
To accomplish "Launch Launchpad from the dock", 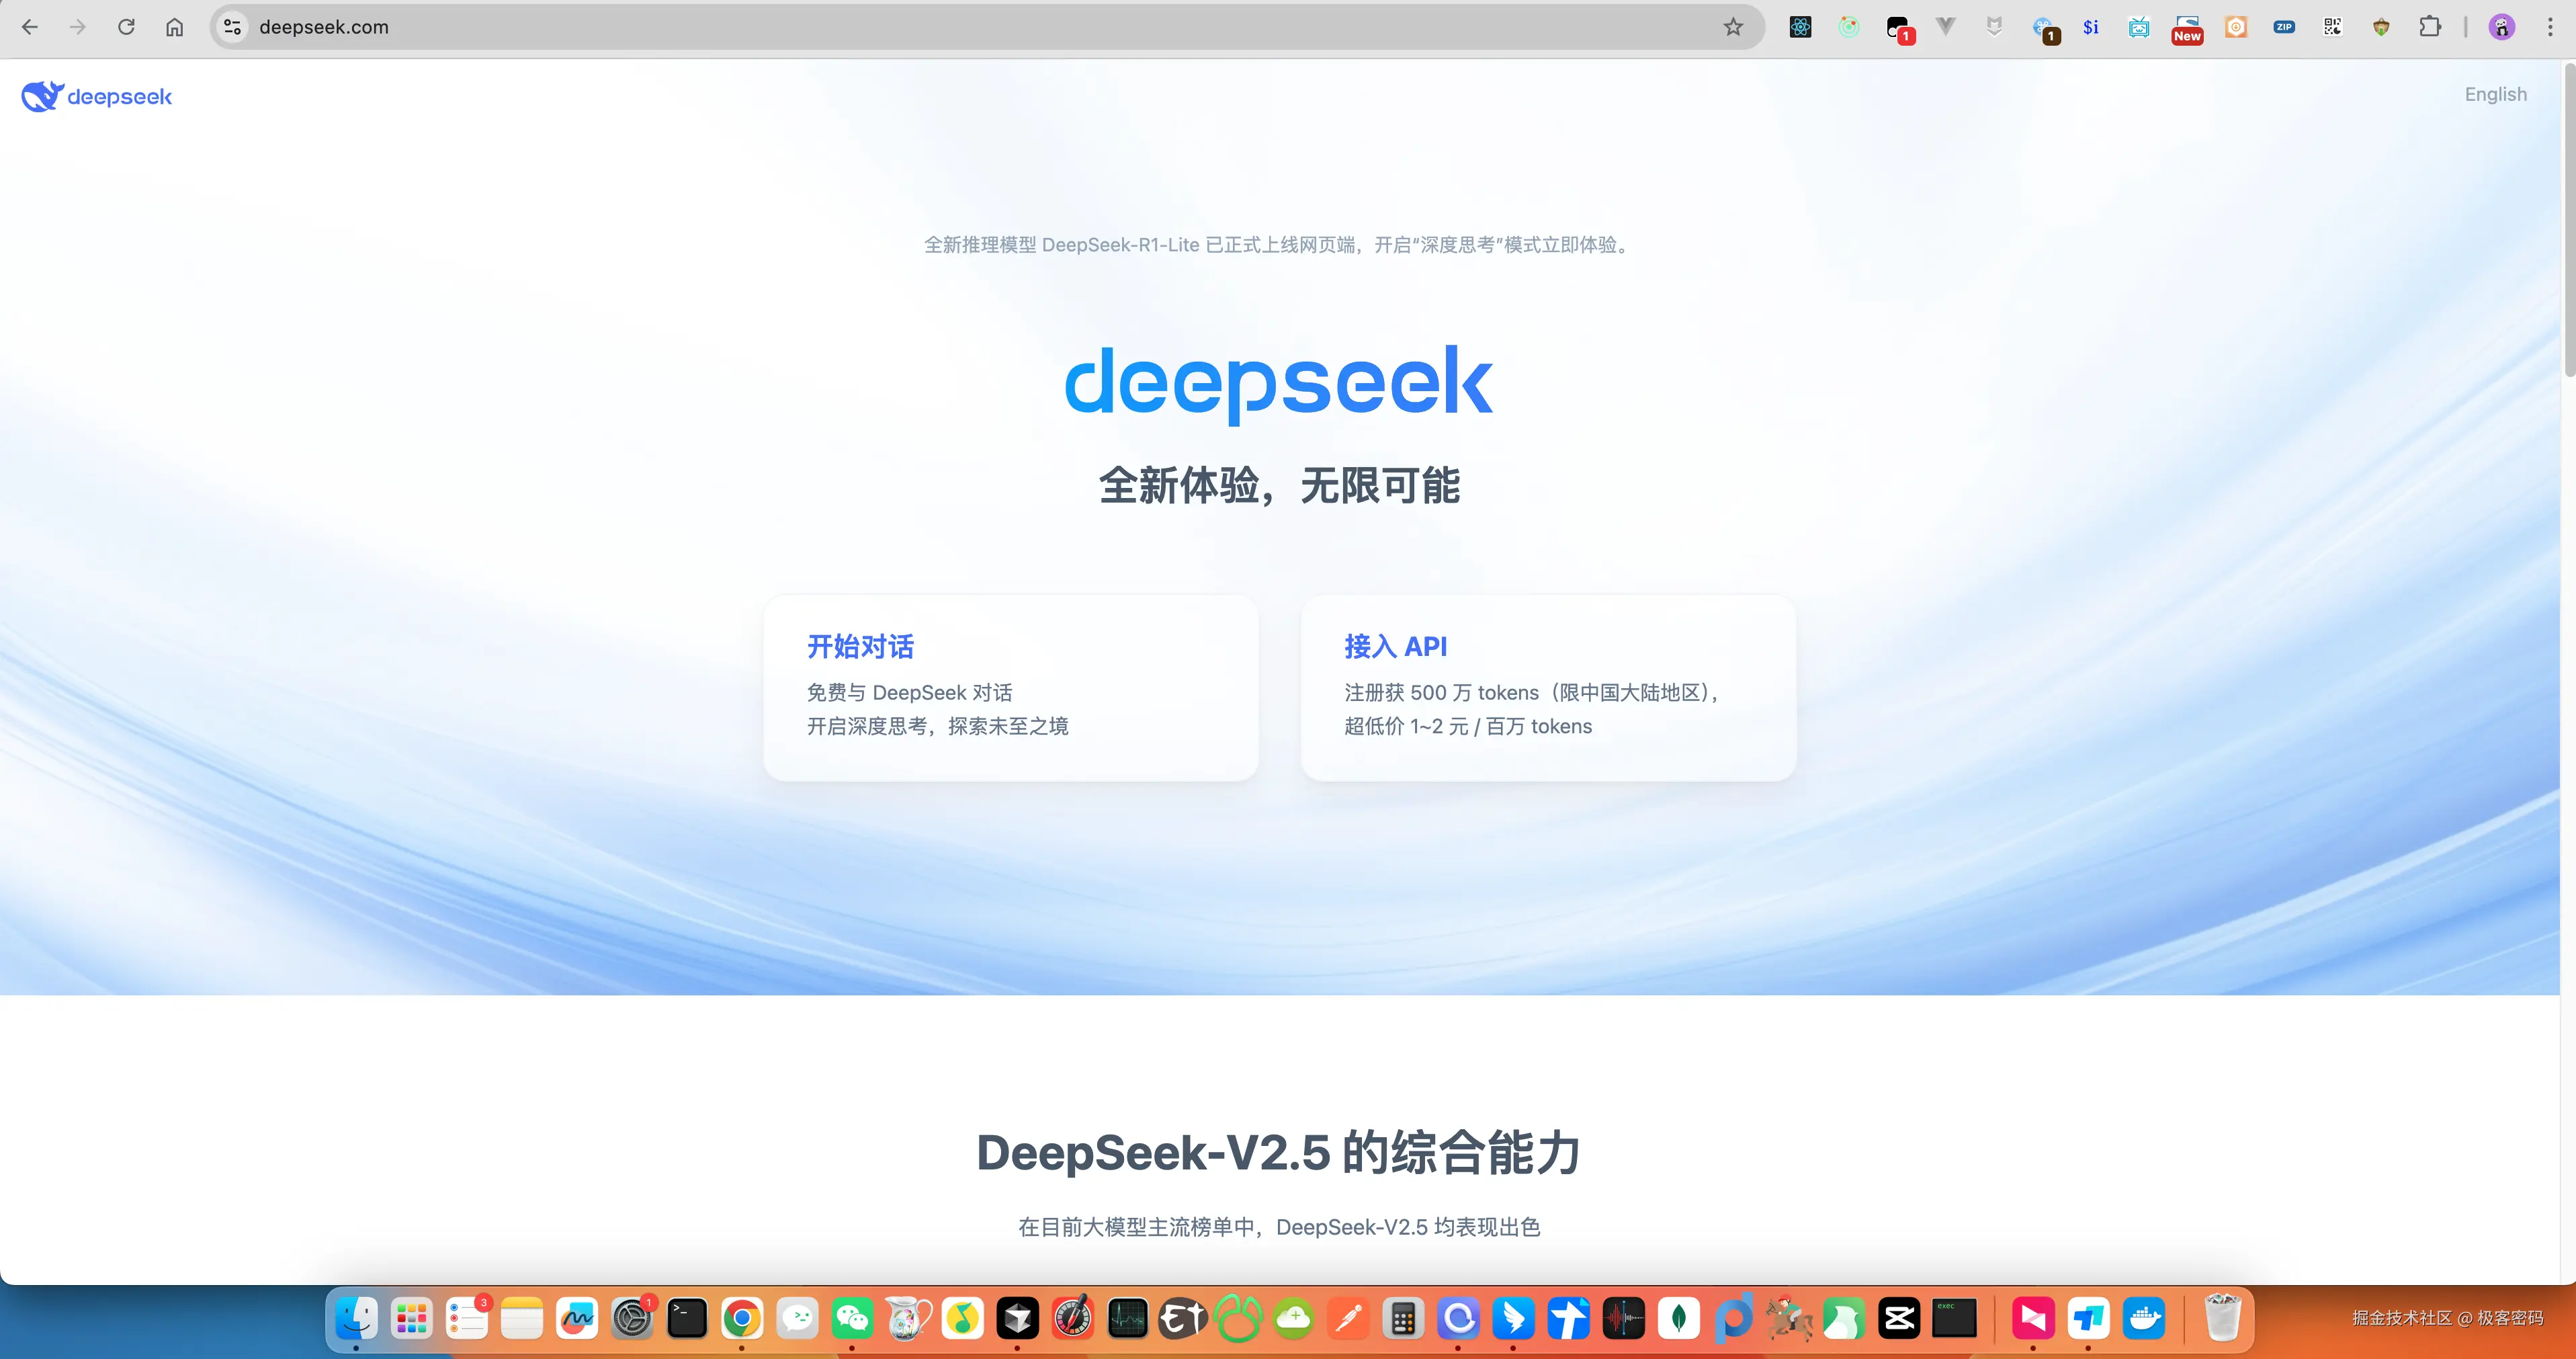I will 413,1318.
